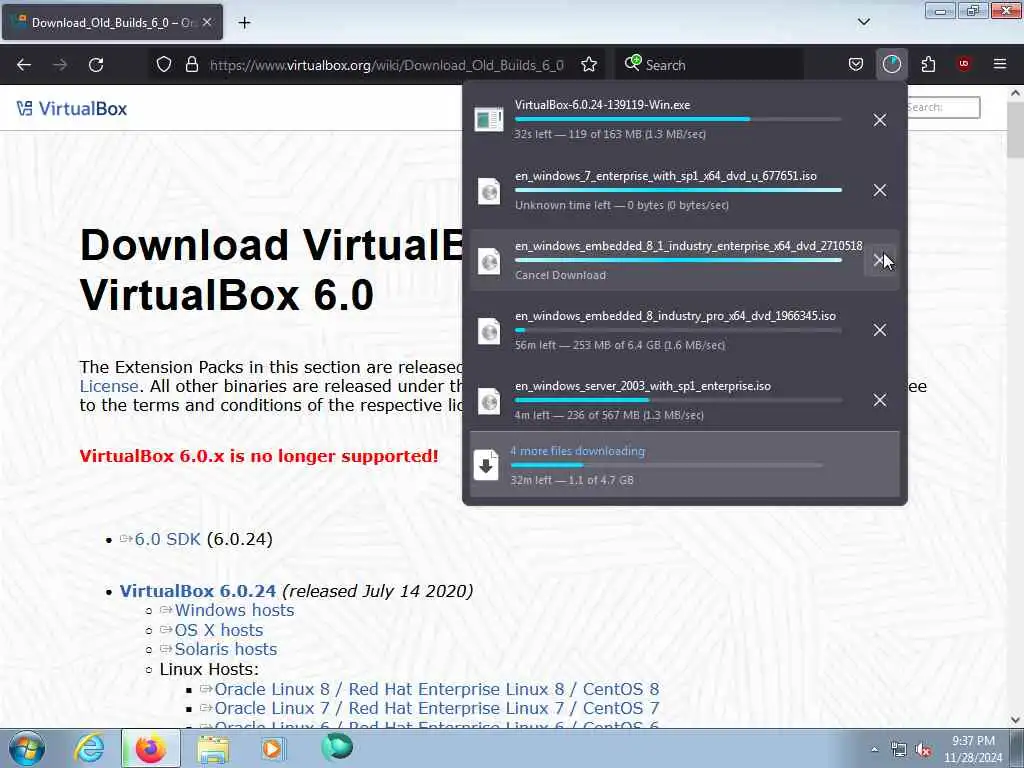Click the VirtualBox logo link

coord(72,108)
